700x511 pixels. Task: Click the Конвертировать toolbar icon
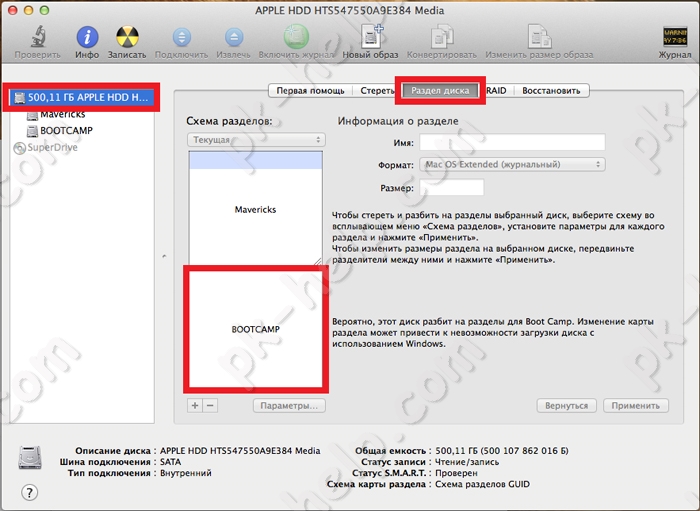click(x=442, y=37)
